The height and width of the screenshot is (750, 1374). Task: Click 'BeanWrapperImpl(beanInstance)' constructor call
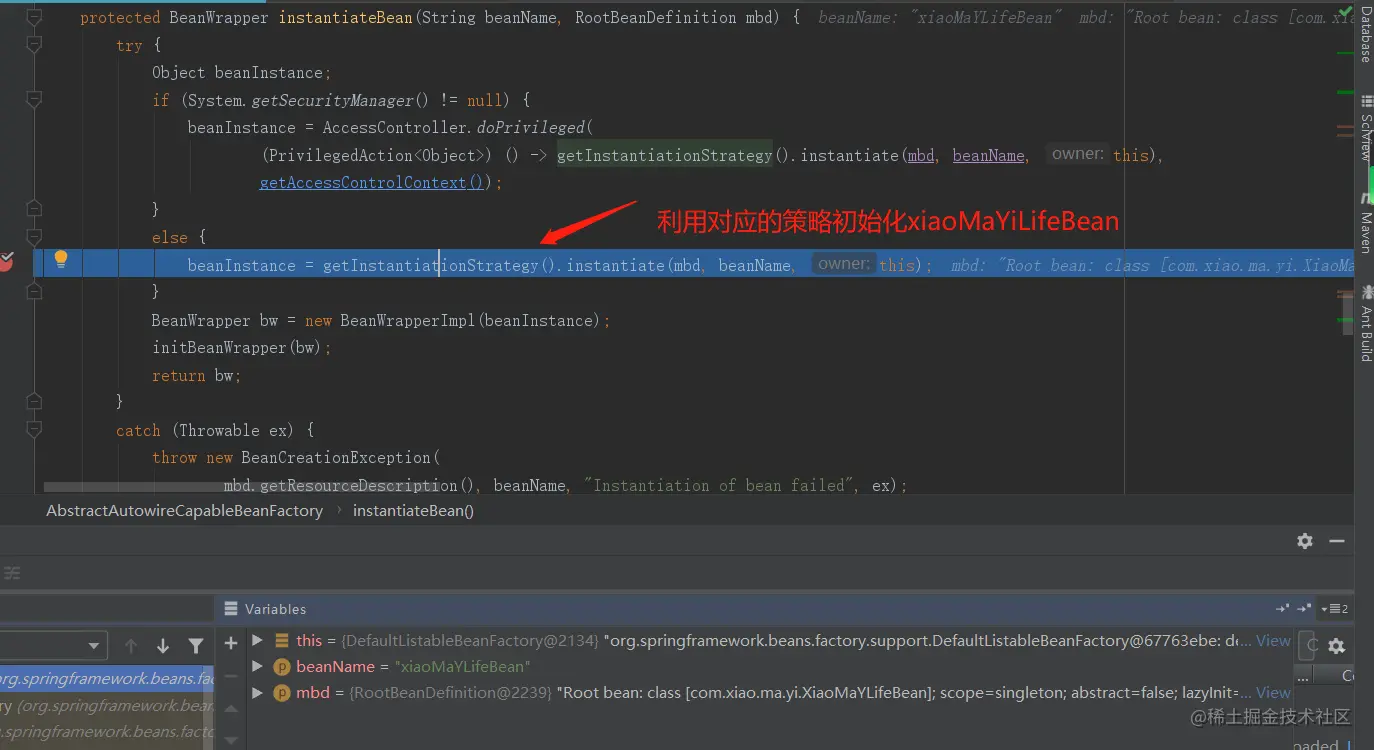tap(470, 320)
